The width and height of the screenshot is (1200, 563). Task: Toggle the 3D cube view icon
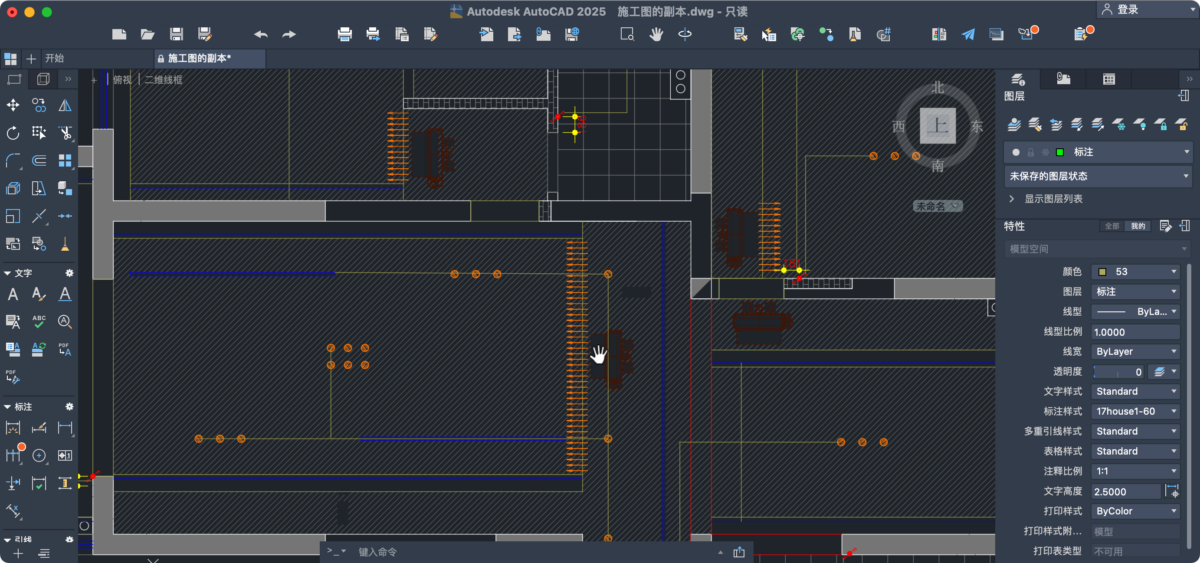43,79
